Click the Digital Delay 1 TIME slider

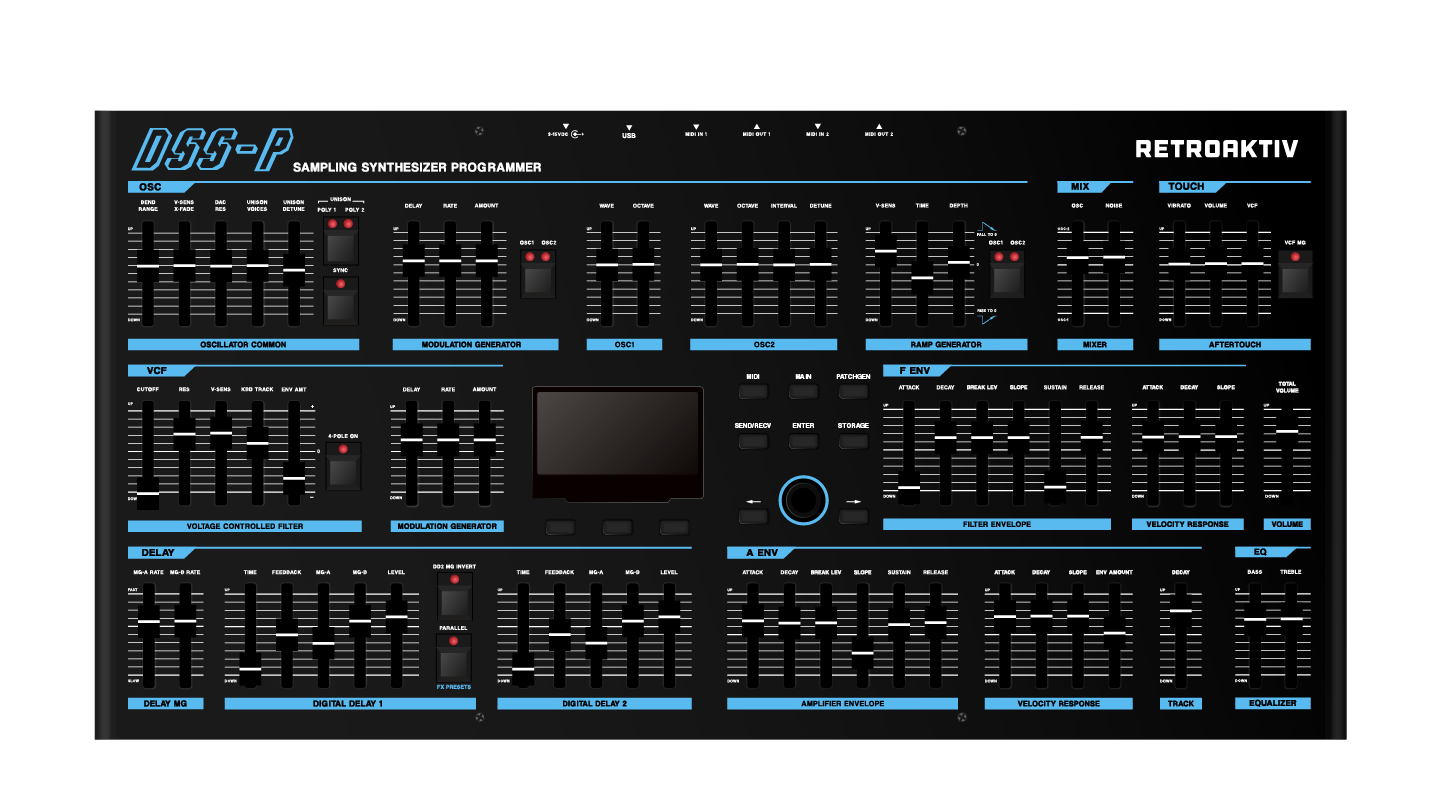pyautogui.click(x=250, y=636)
